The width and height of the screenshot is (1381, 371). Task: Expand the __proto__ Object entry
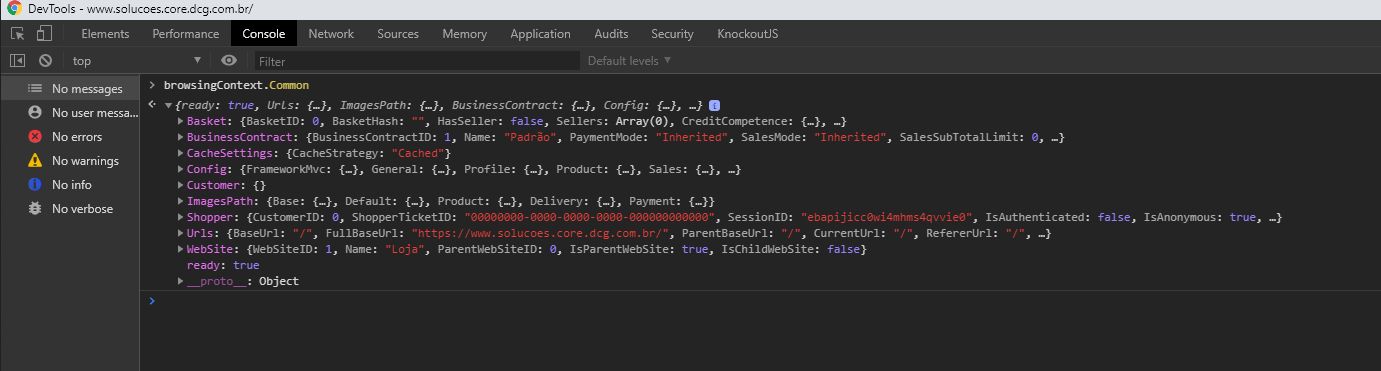[x=181, y=281]
